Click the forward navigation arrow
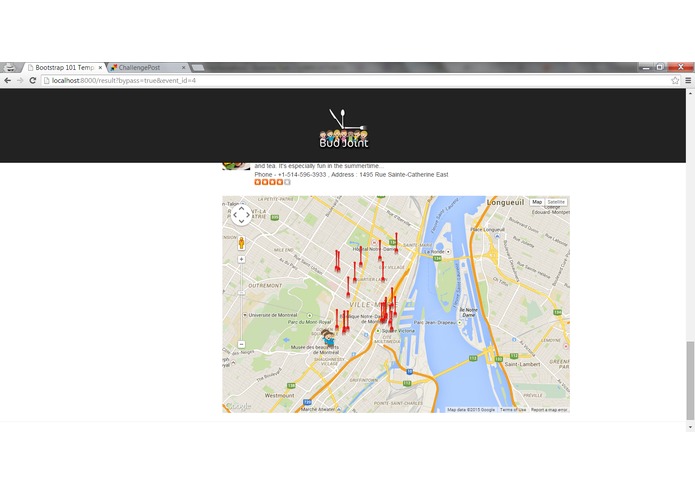Image resolution: width=695 pixels, height=494 pixels. point(20,81)
